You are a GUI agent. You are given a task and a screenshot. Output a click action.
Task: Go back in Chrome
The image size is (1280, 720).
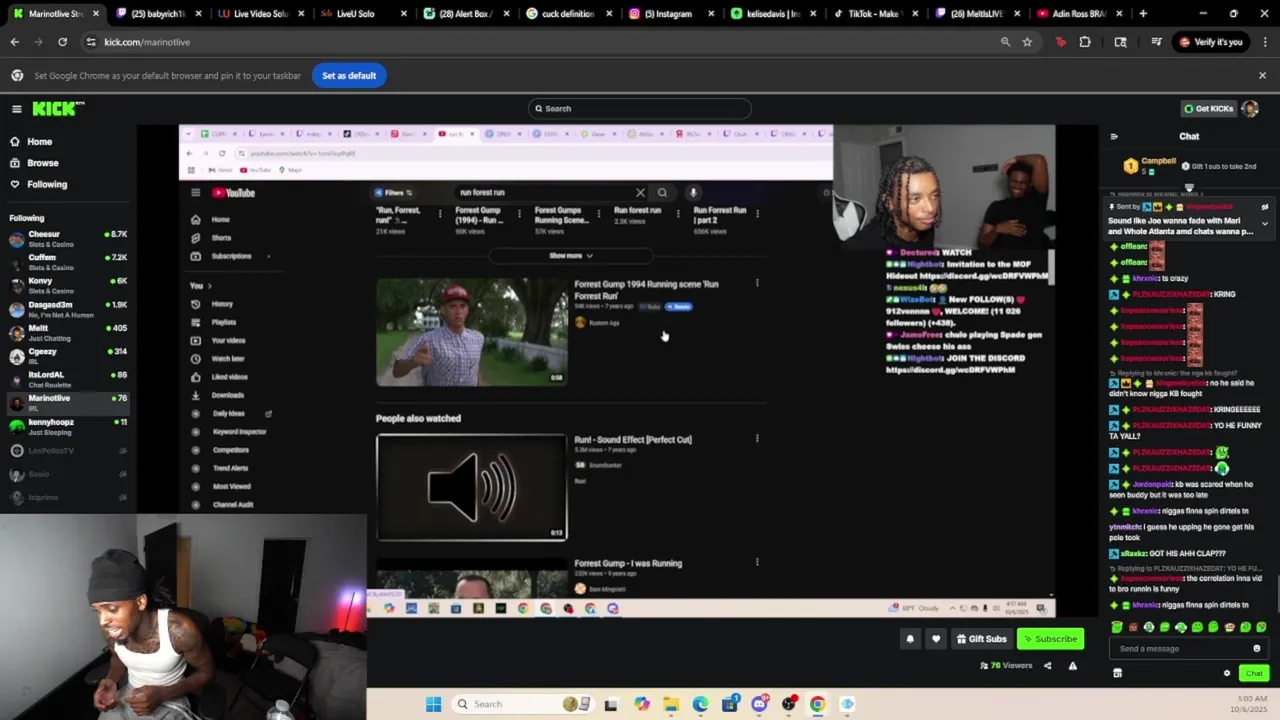pos(14,42)
